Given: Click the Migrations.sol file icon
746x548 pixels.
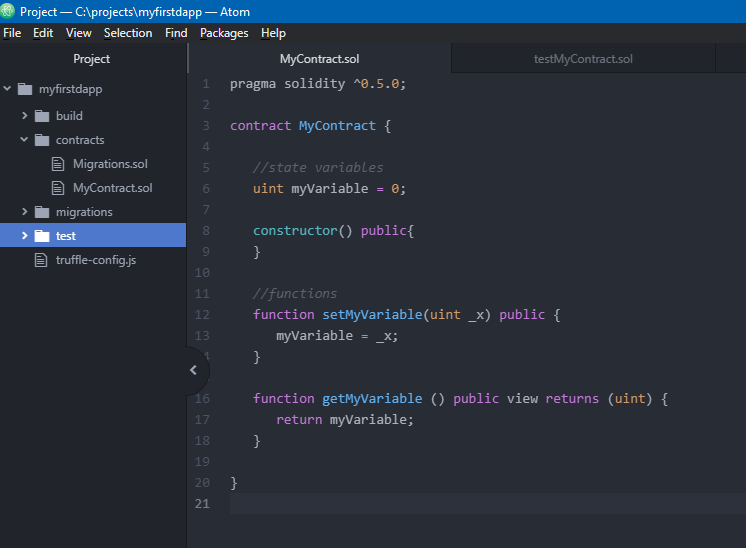Looking at the screenshot, I should tap(58, 164).
